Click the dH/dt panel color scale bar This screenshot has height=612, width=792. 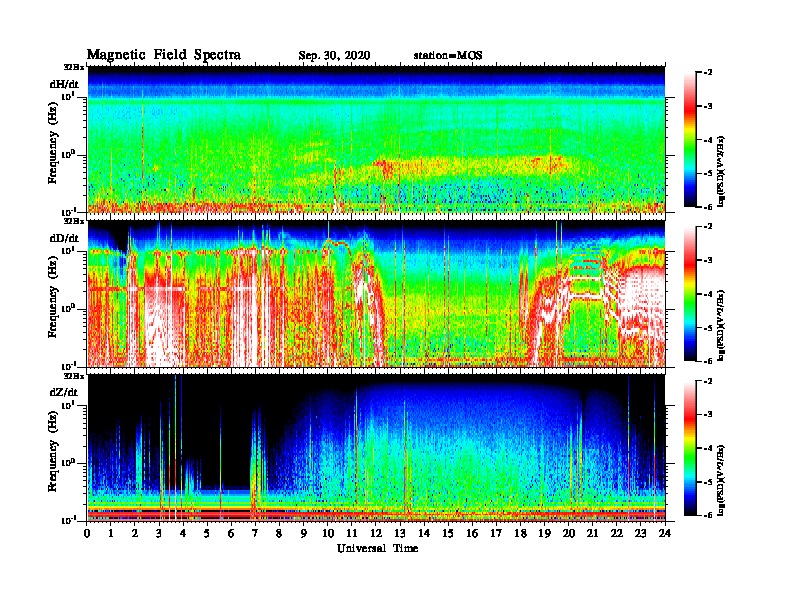(689, 139)
